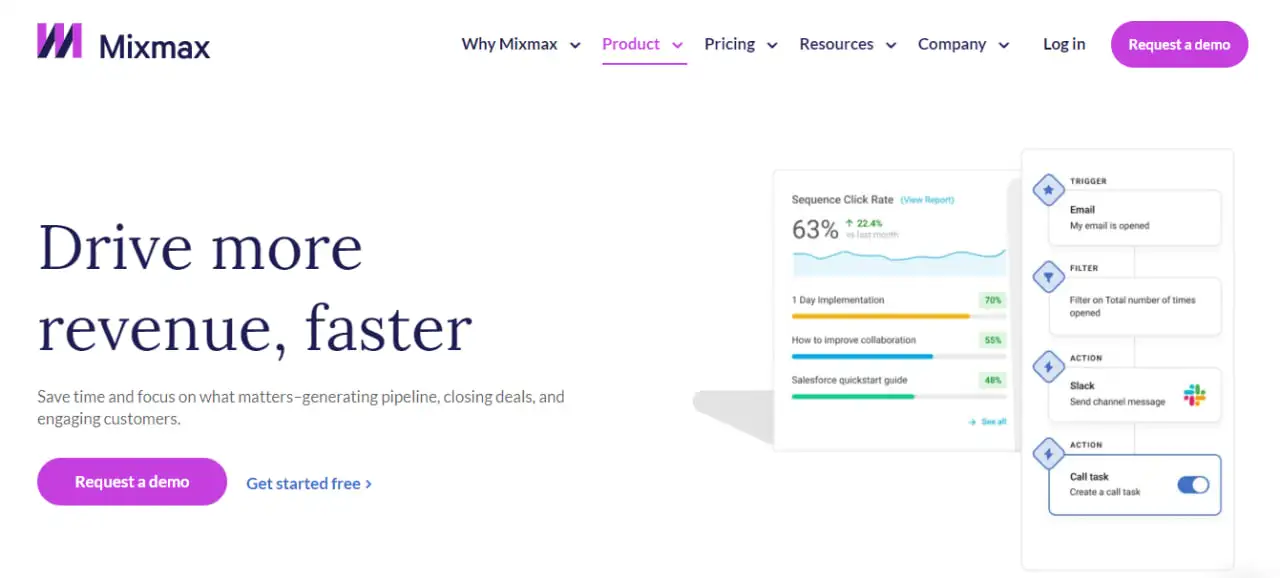Viewport: 1280px width, 578px height.
Task: Click the Mixmax logo icon
Action: [x=59, y=42]
